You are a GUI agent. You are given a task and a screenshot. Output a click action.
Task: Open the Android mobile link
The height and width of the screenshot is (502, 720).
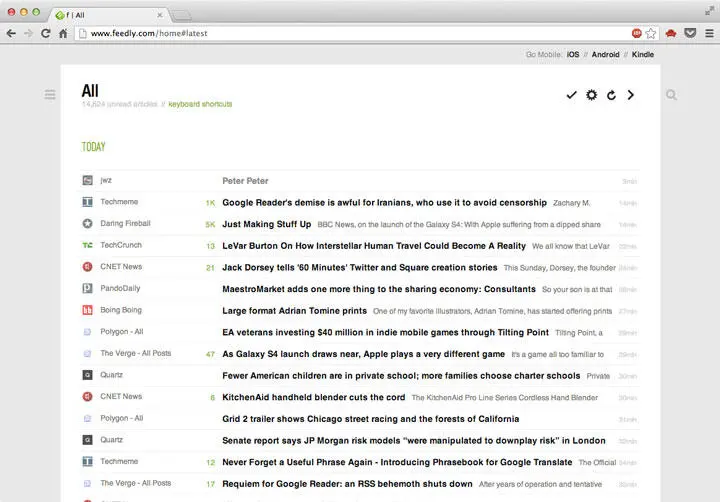tap(605, 54)
